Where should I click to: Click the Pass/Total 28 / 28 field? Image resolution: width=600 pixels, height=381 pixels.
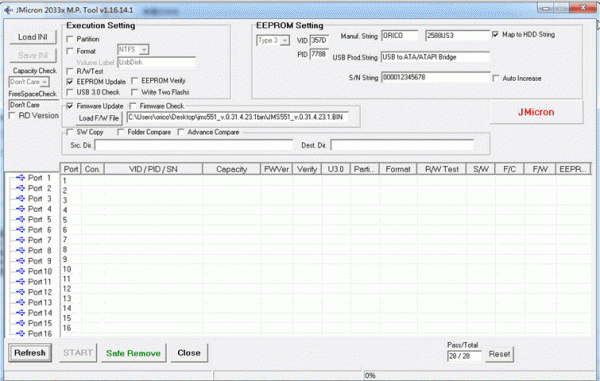point(464,356)
